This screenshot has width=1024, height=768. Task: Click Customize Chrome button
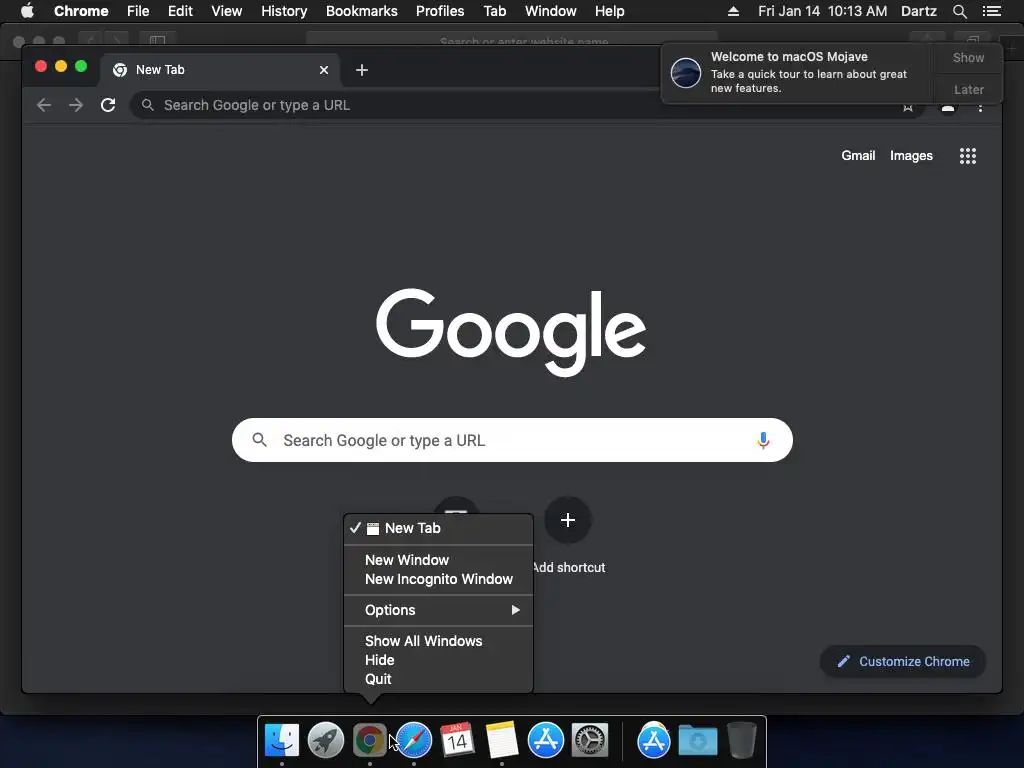[x=903, y=662]
